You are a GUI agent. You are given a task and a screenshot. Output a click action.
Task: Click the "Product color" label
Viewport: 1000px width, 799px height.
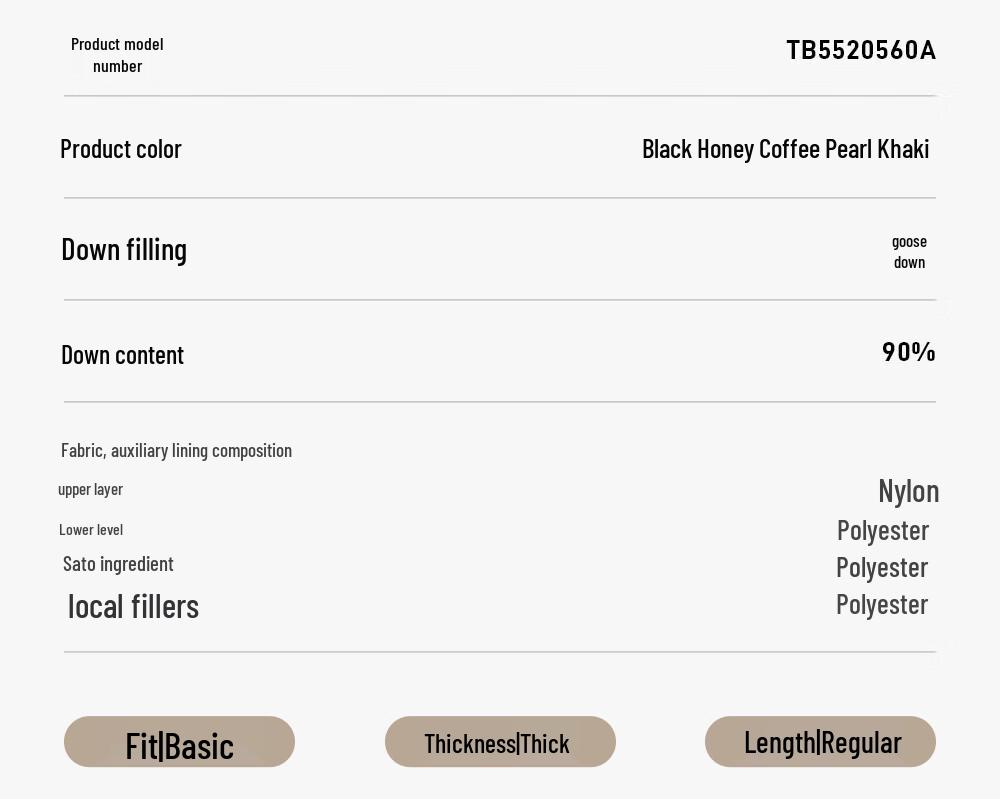click(121, 149)
